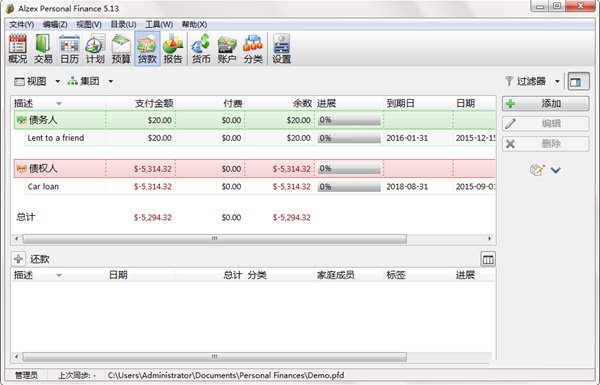Open the 概况 overview toolbar icon
600x385 pixels.
click(18, 49)
